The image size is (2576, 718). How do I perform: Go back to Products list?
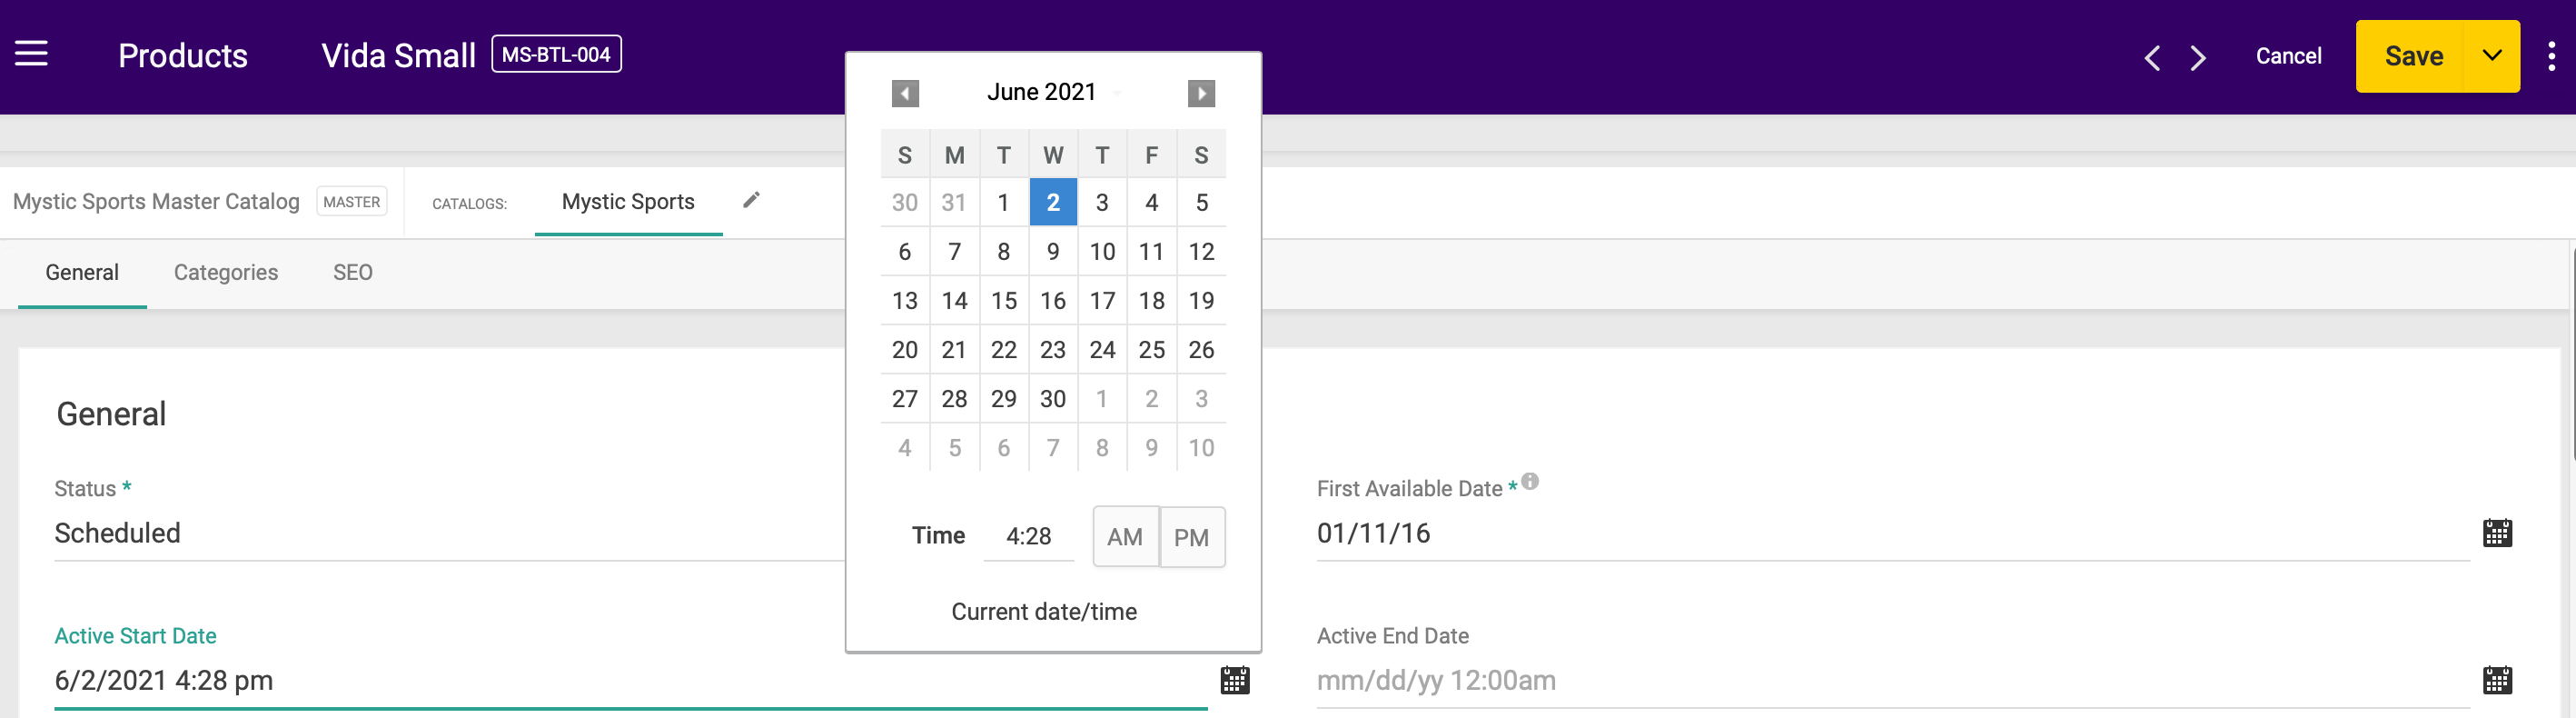click(x=183, y=55)
